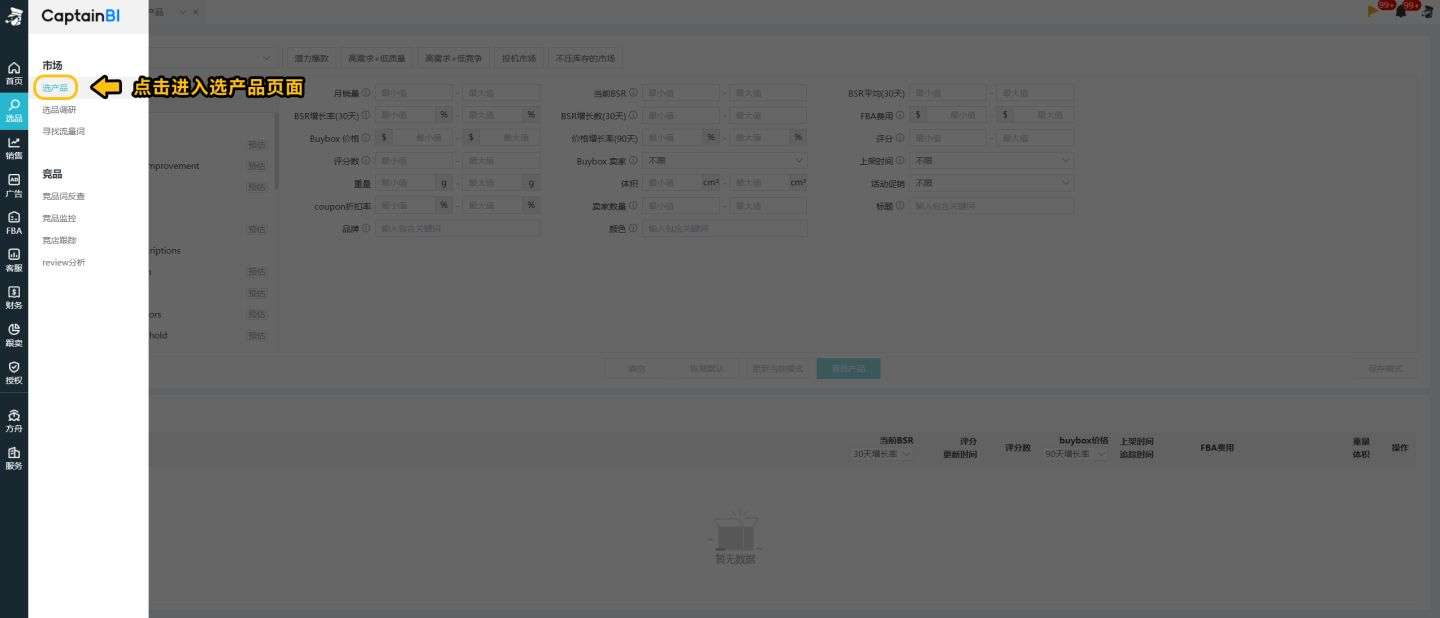Click info icon next to 卖家数量 label

point(633,206)
